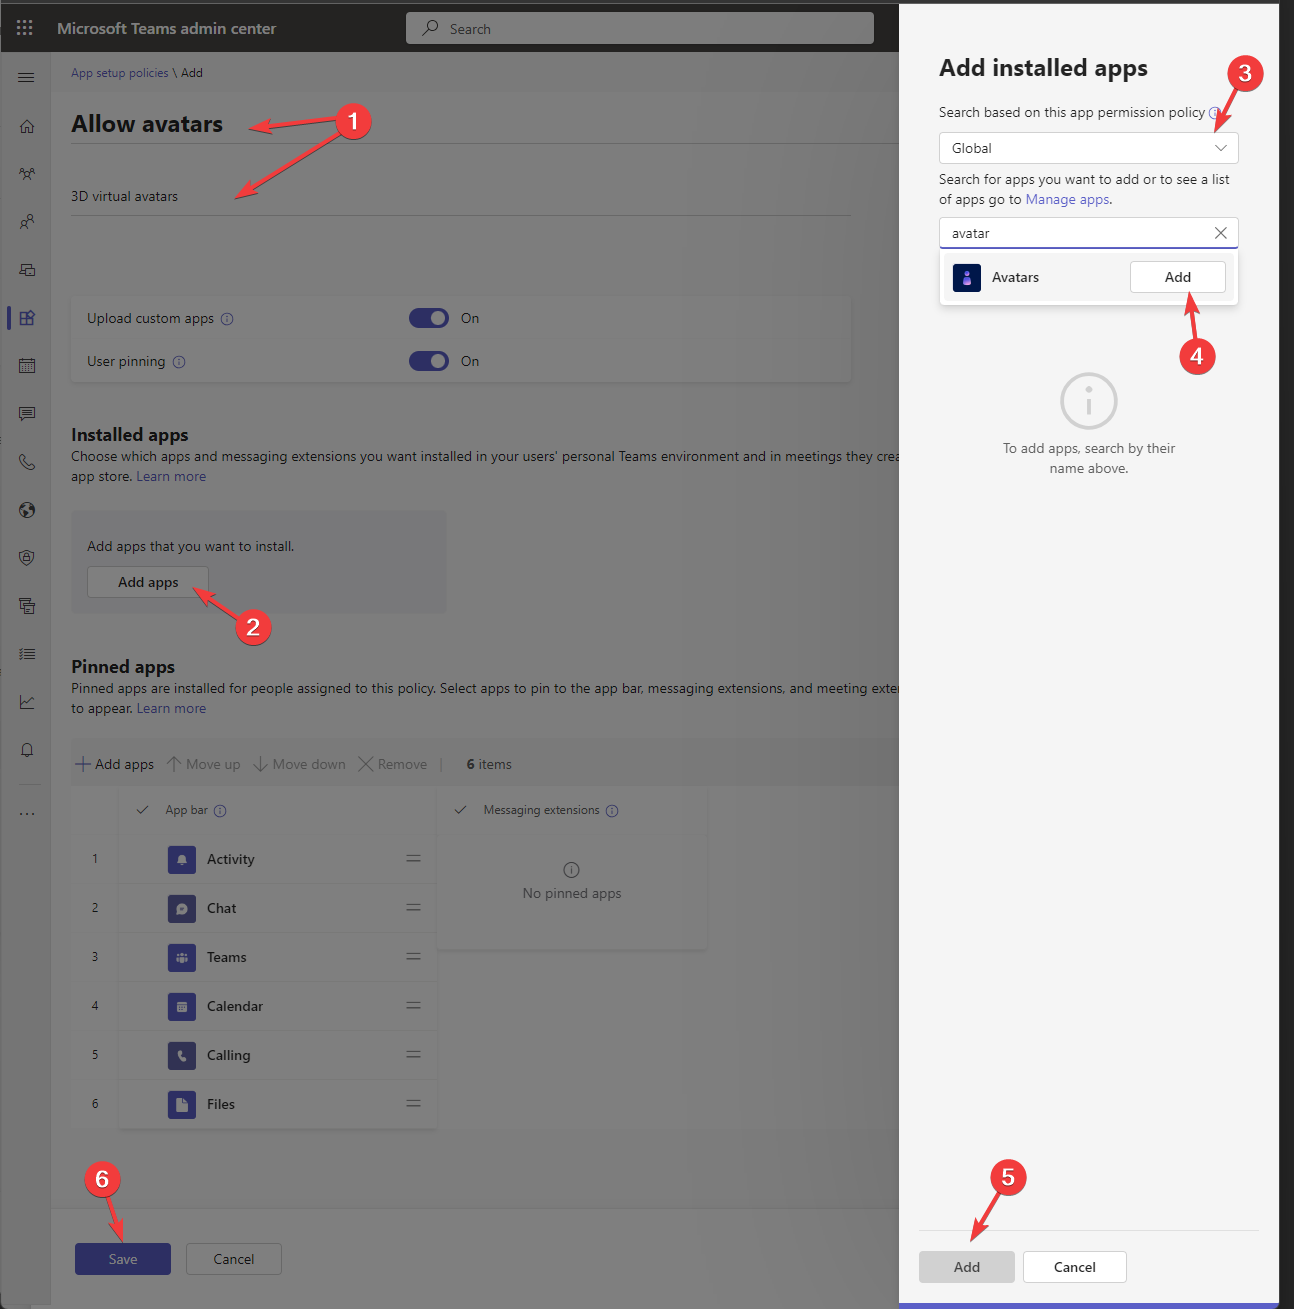Save the app setup policy
Screen dimensions: 1294x1309
pos(123,1259)
